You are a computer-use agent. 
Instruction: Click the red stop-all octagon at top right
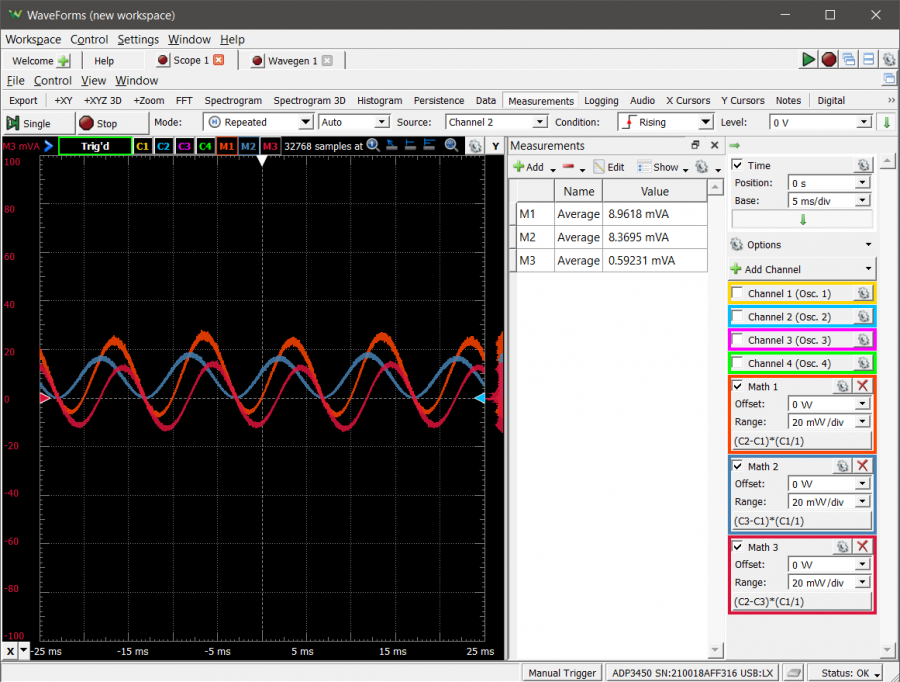pos(828,59)
